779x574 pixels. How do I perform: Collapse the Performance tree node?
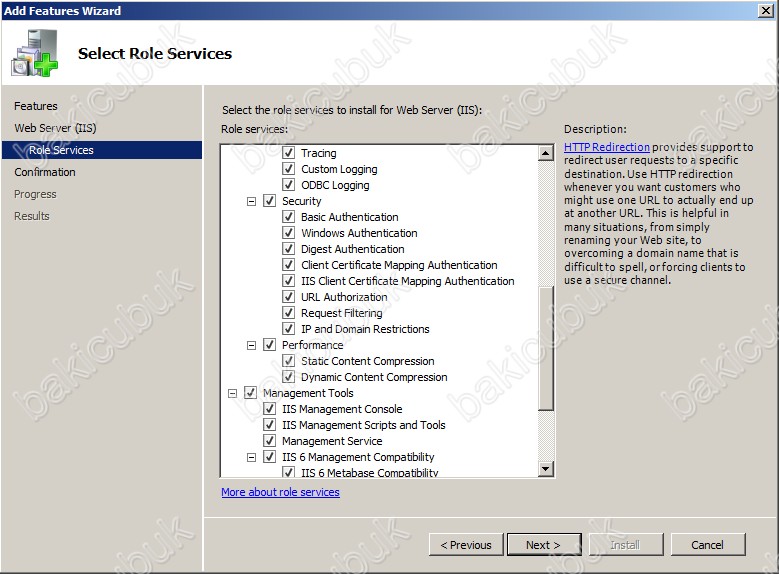pyautogui.click(x=251, y=345)
